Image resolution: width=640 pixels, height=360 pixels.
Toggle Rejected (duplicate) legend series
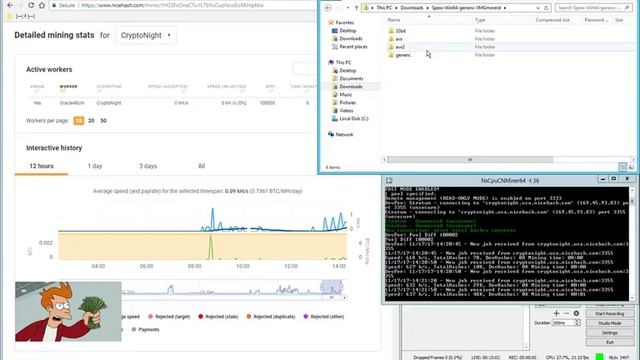(x=271, y=317)
